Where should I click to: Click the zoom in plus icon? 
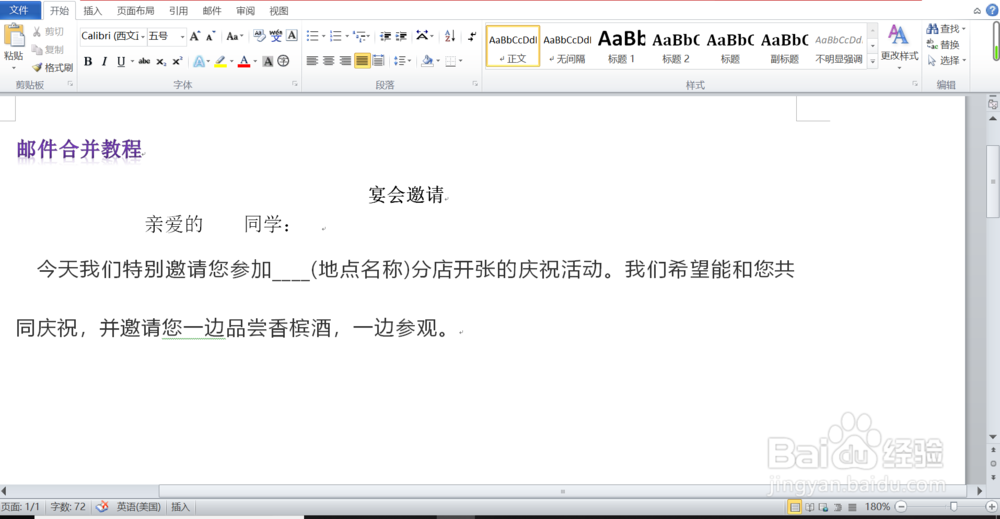tap(991, 507)
